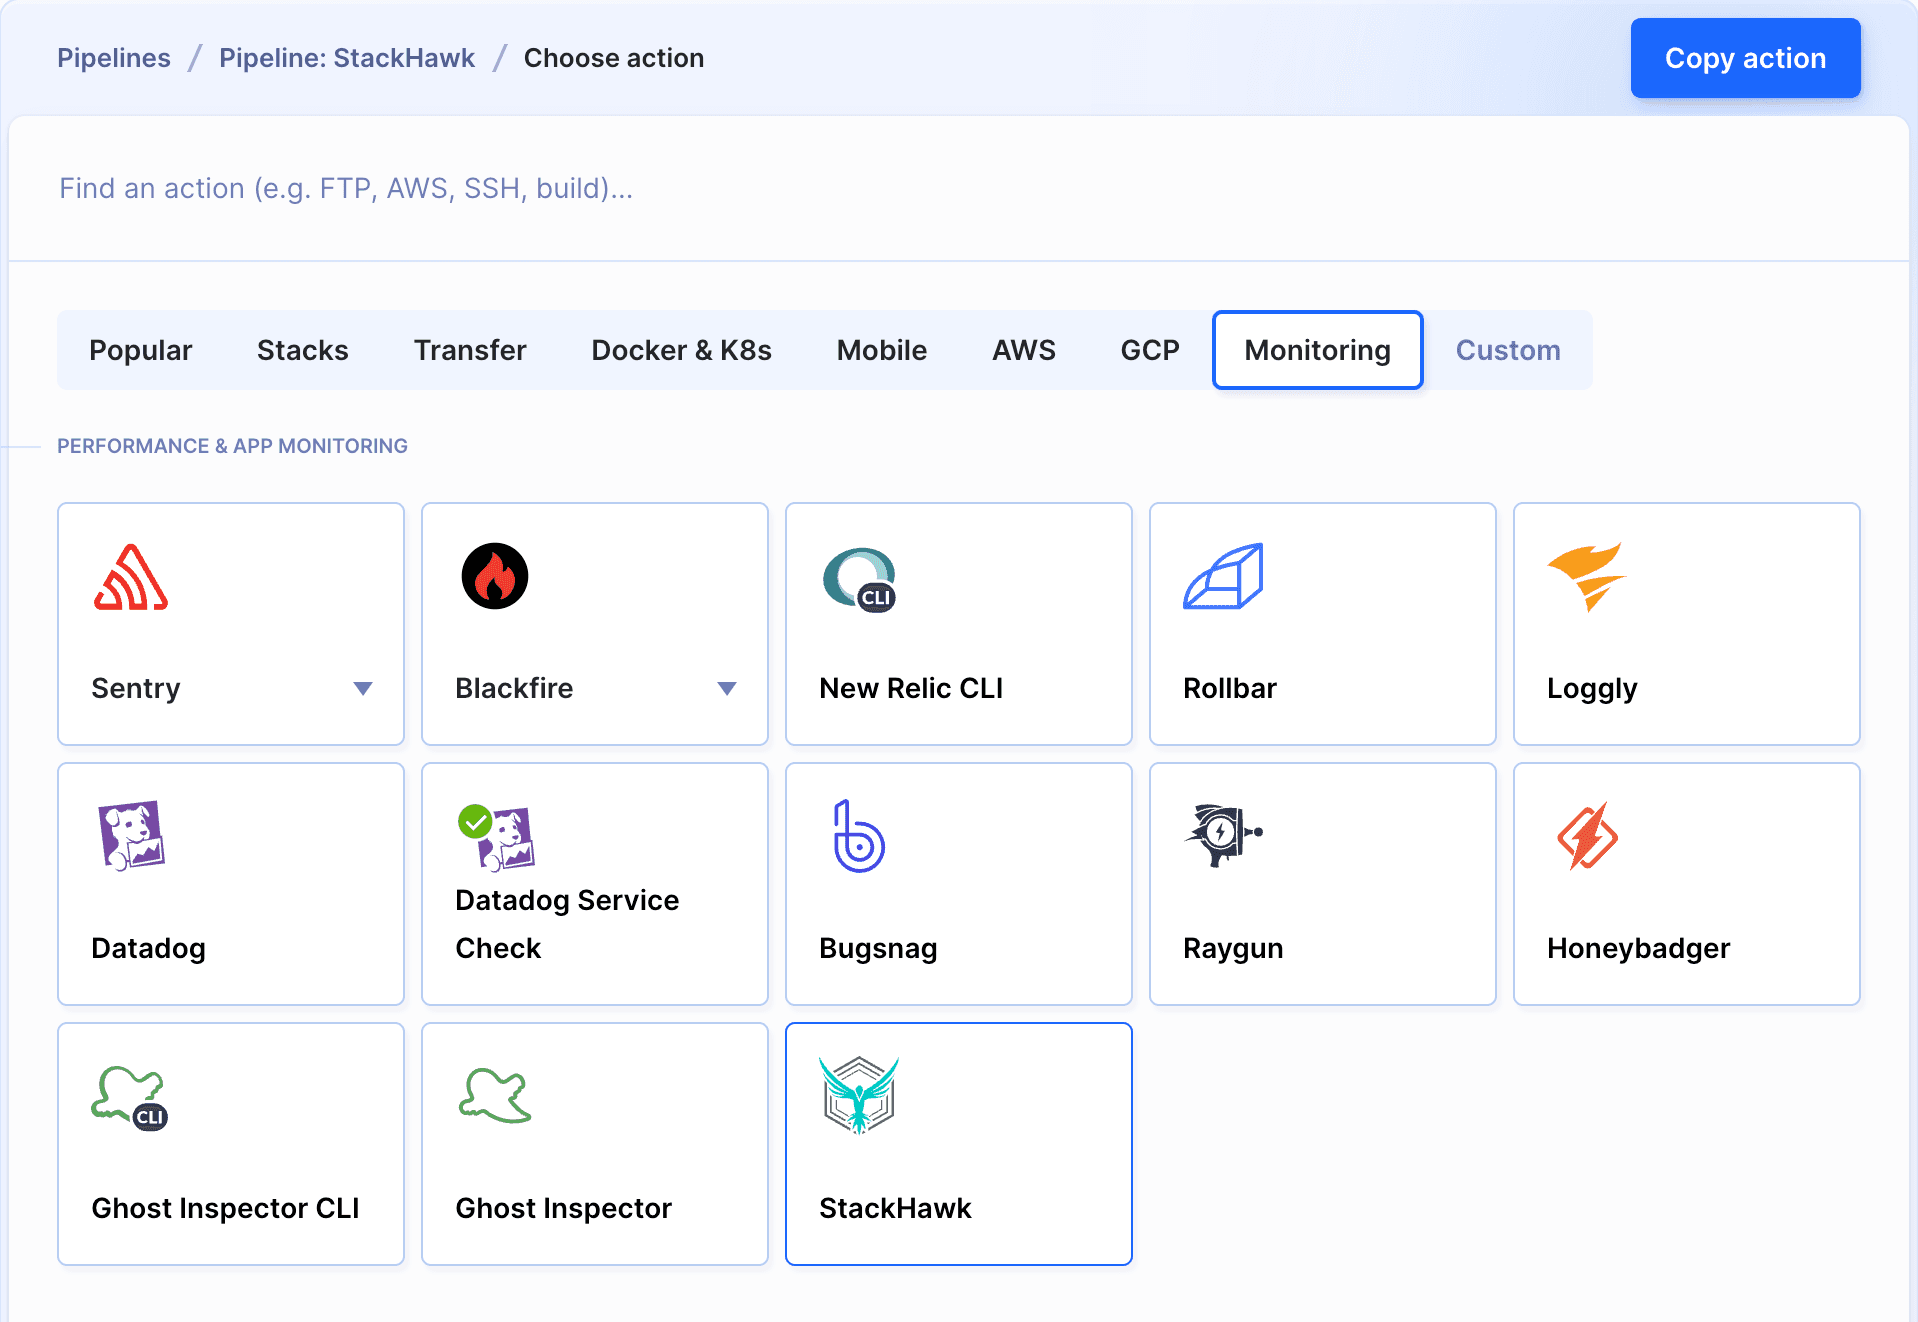
Task: Pick the StackHawk label text
Action: (x=895, y=1208)
